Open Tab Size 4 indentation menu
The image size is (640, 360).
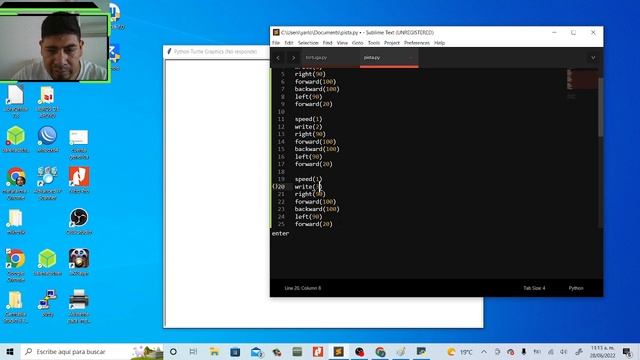pyautogui.click(x=534, y=288)
